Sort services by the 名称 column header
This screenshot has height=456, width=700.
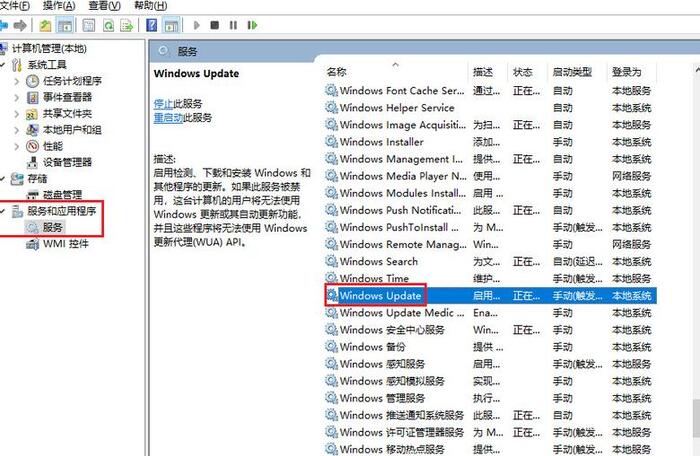pos(397,72)
